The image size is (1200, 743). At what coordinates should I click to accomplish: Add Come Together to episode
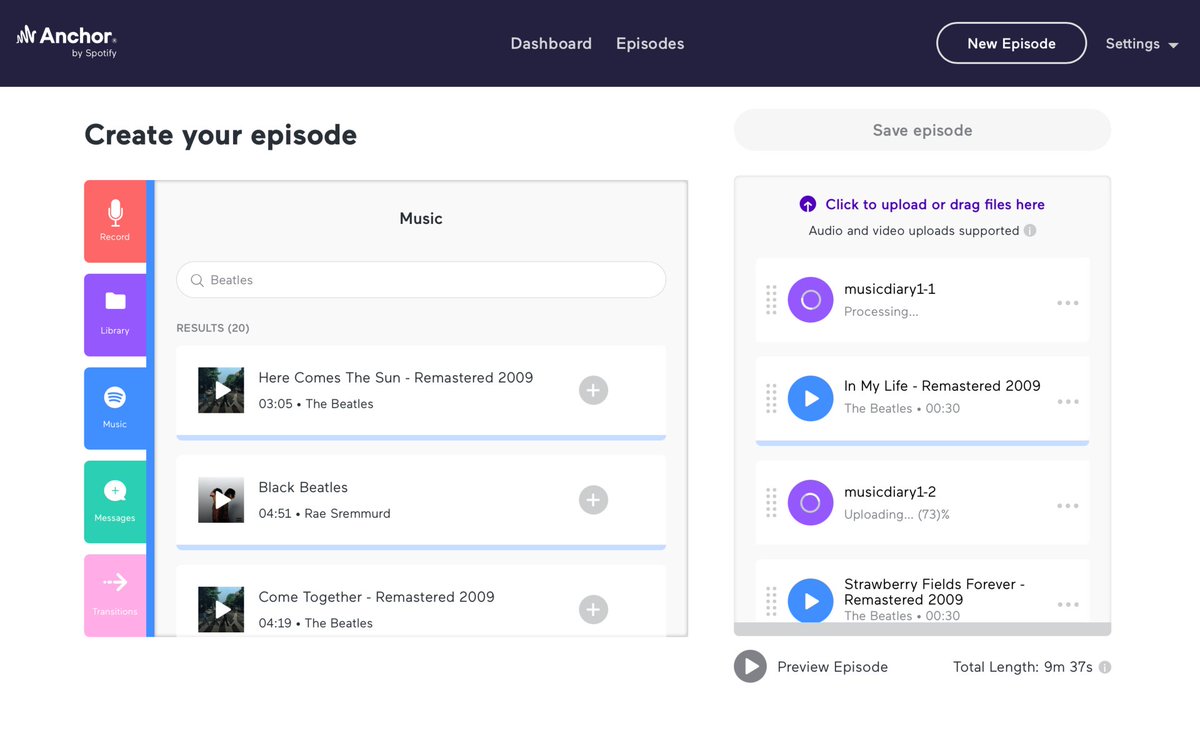[x=593, y=609]
